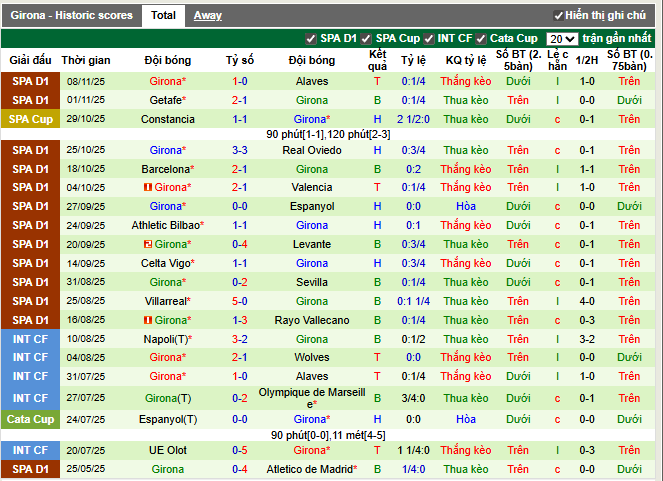Click the 0-5 score of UE Olot match
Image resolution: width=663 pixels, height=481 pixels.
(x=240, y=450)
